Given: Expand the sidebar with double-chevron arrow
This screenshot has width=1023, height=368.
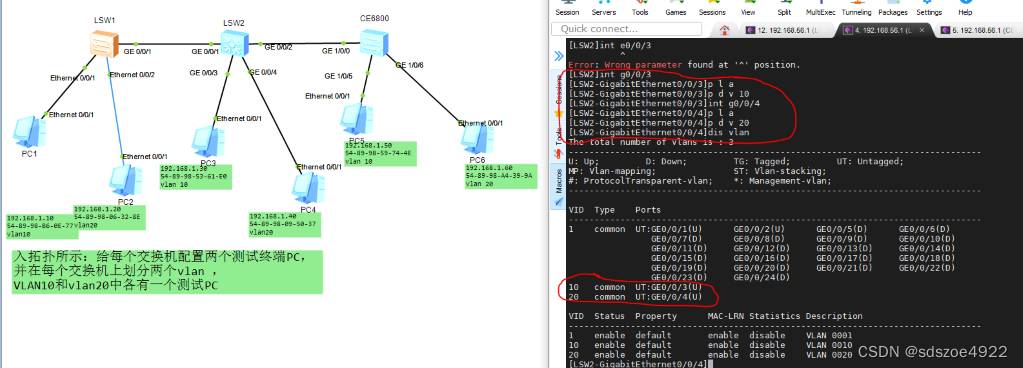Looking at the screenshot, I should point(558,56).
